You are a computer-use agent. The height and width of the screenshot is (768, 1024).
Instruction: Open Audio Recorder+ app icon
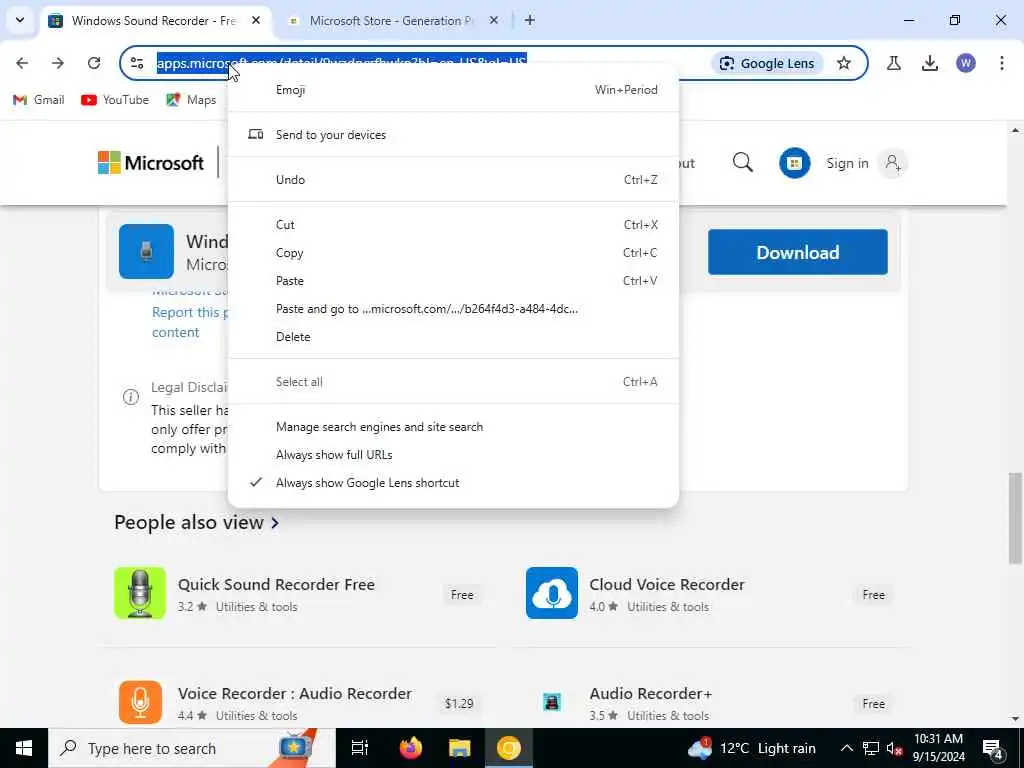[x=552, y=702]
